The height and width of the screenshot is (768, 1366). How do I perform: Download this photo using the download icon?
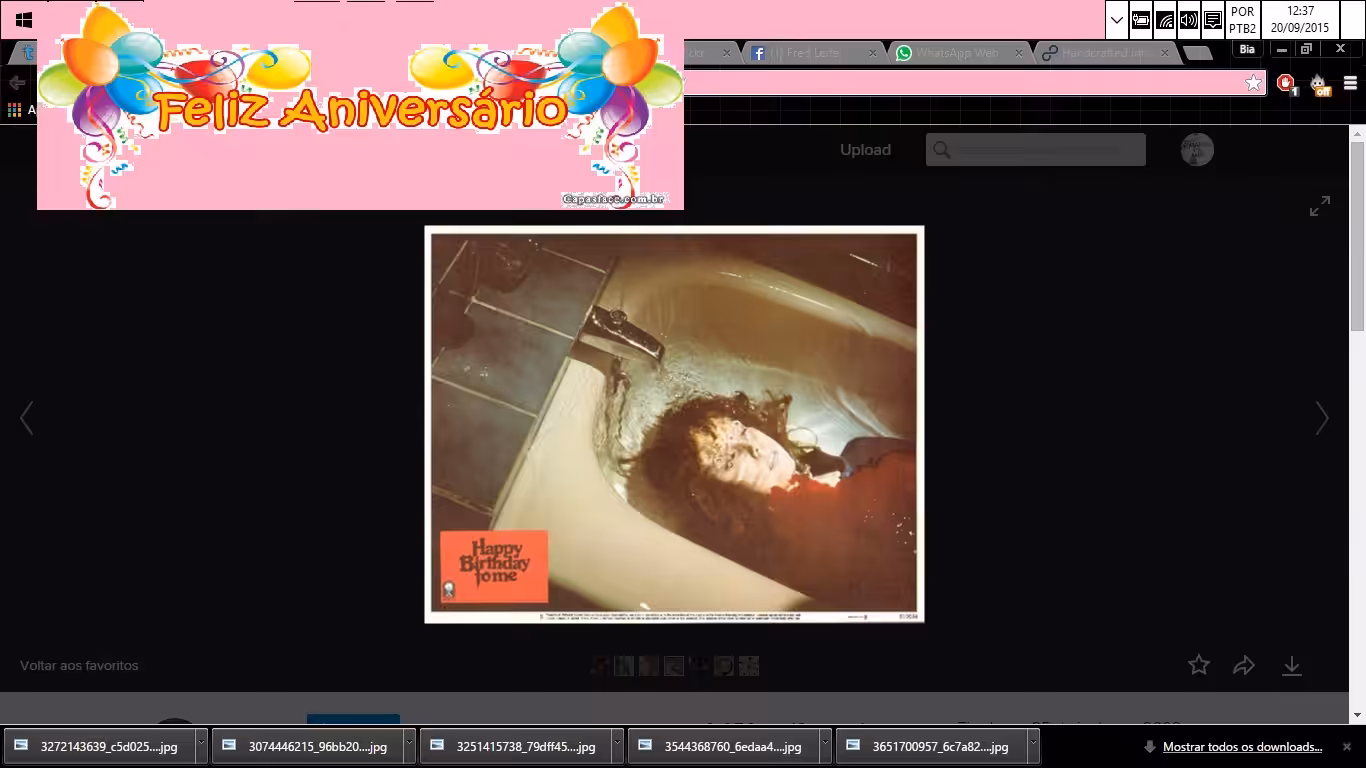pyautogui.click(x=1292, y=666)
